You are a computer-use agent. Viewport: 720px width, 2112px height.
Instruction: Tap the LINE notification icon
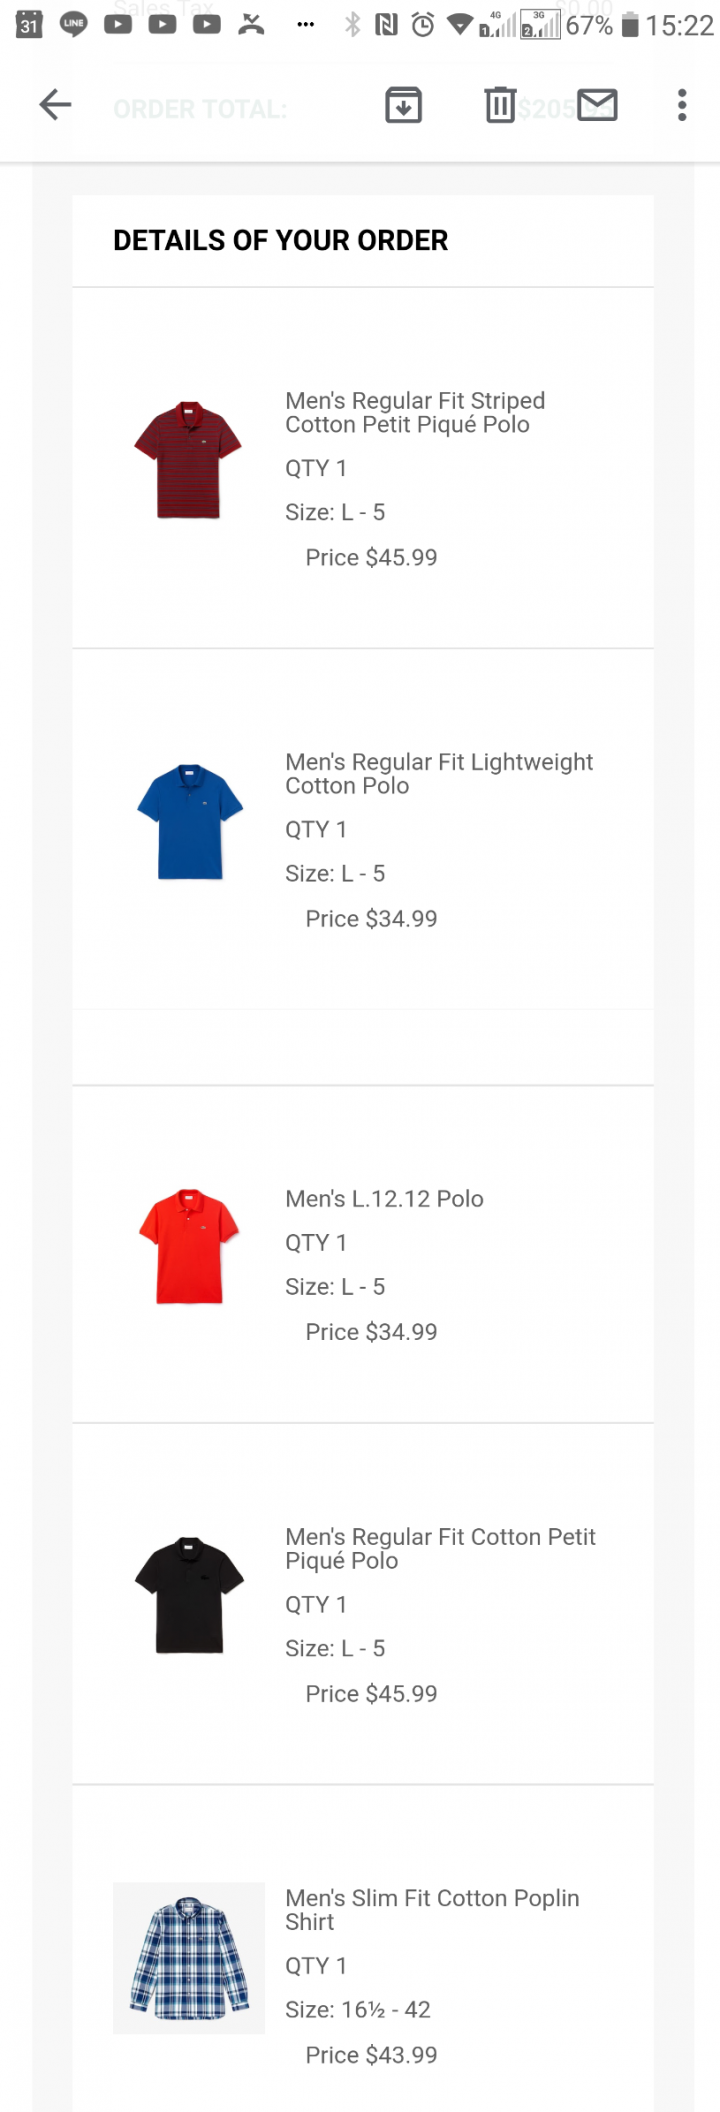(73, 25)
